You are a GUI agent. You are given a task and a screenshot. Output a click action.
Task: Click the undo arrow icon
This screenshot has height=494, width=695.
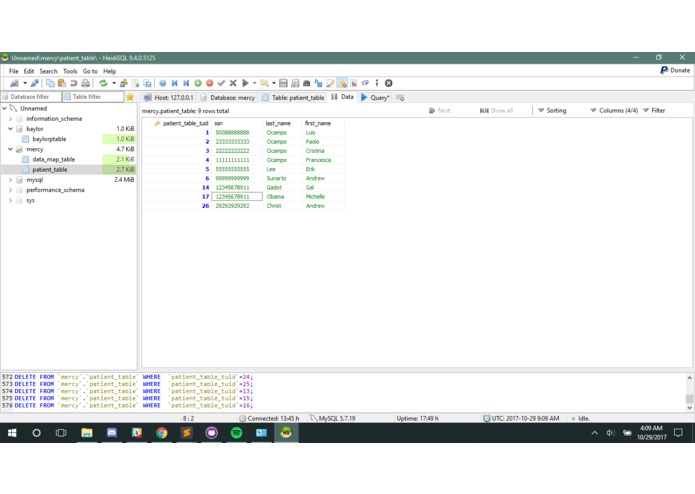tap(74, 83)
